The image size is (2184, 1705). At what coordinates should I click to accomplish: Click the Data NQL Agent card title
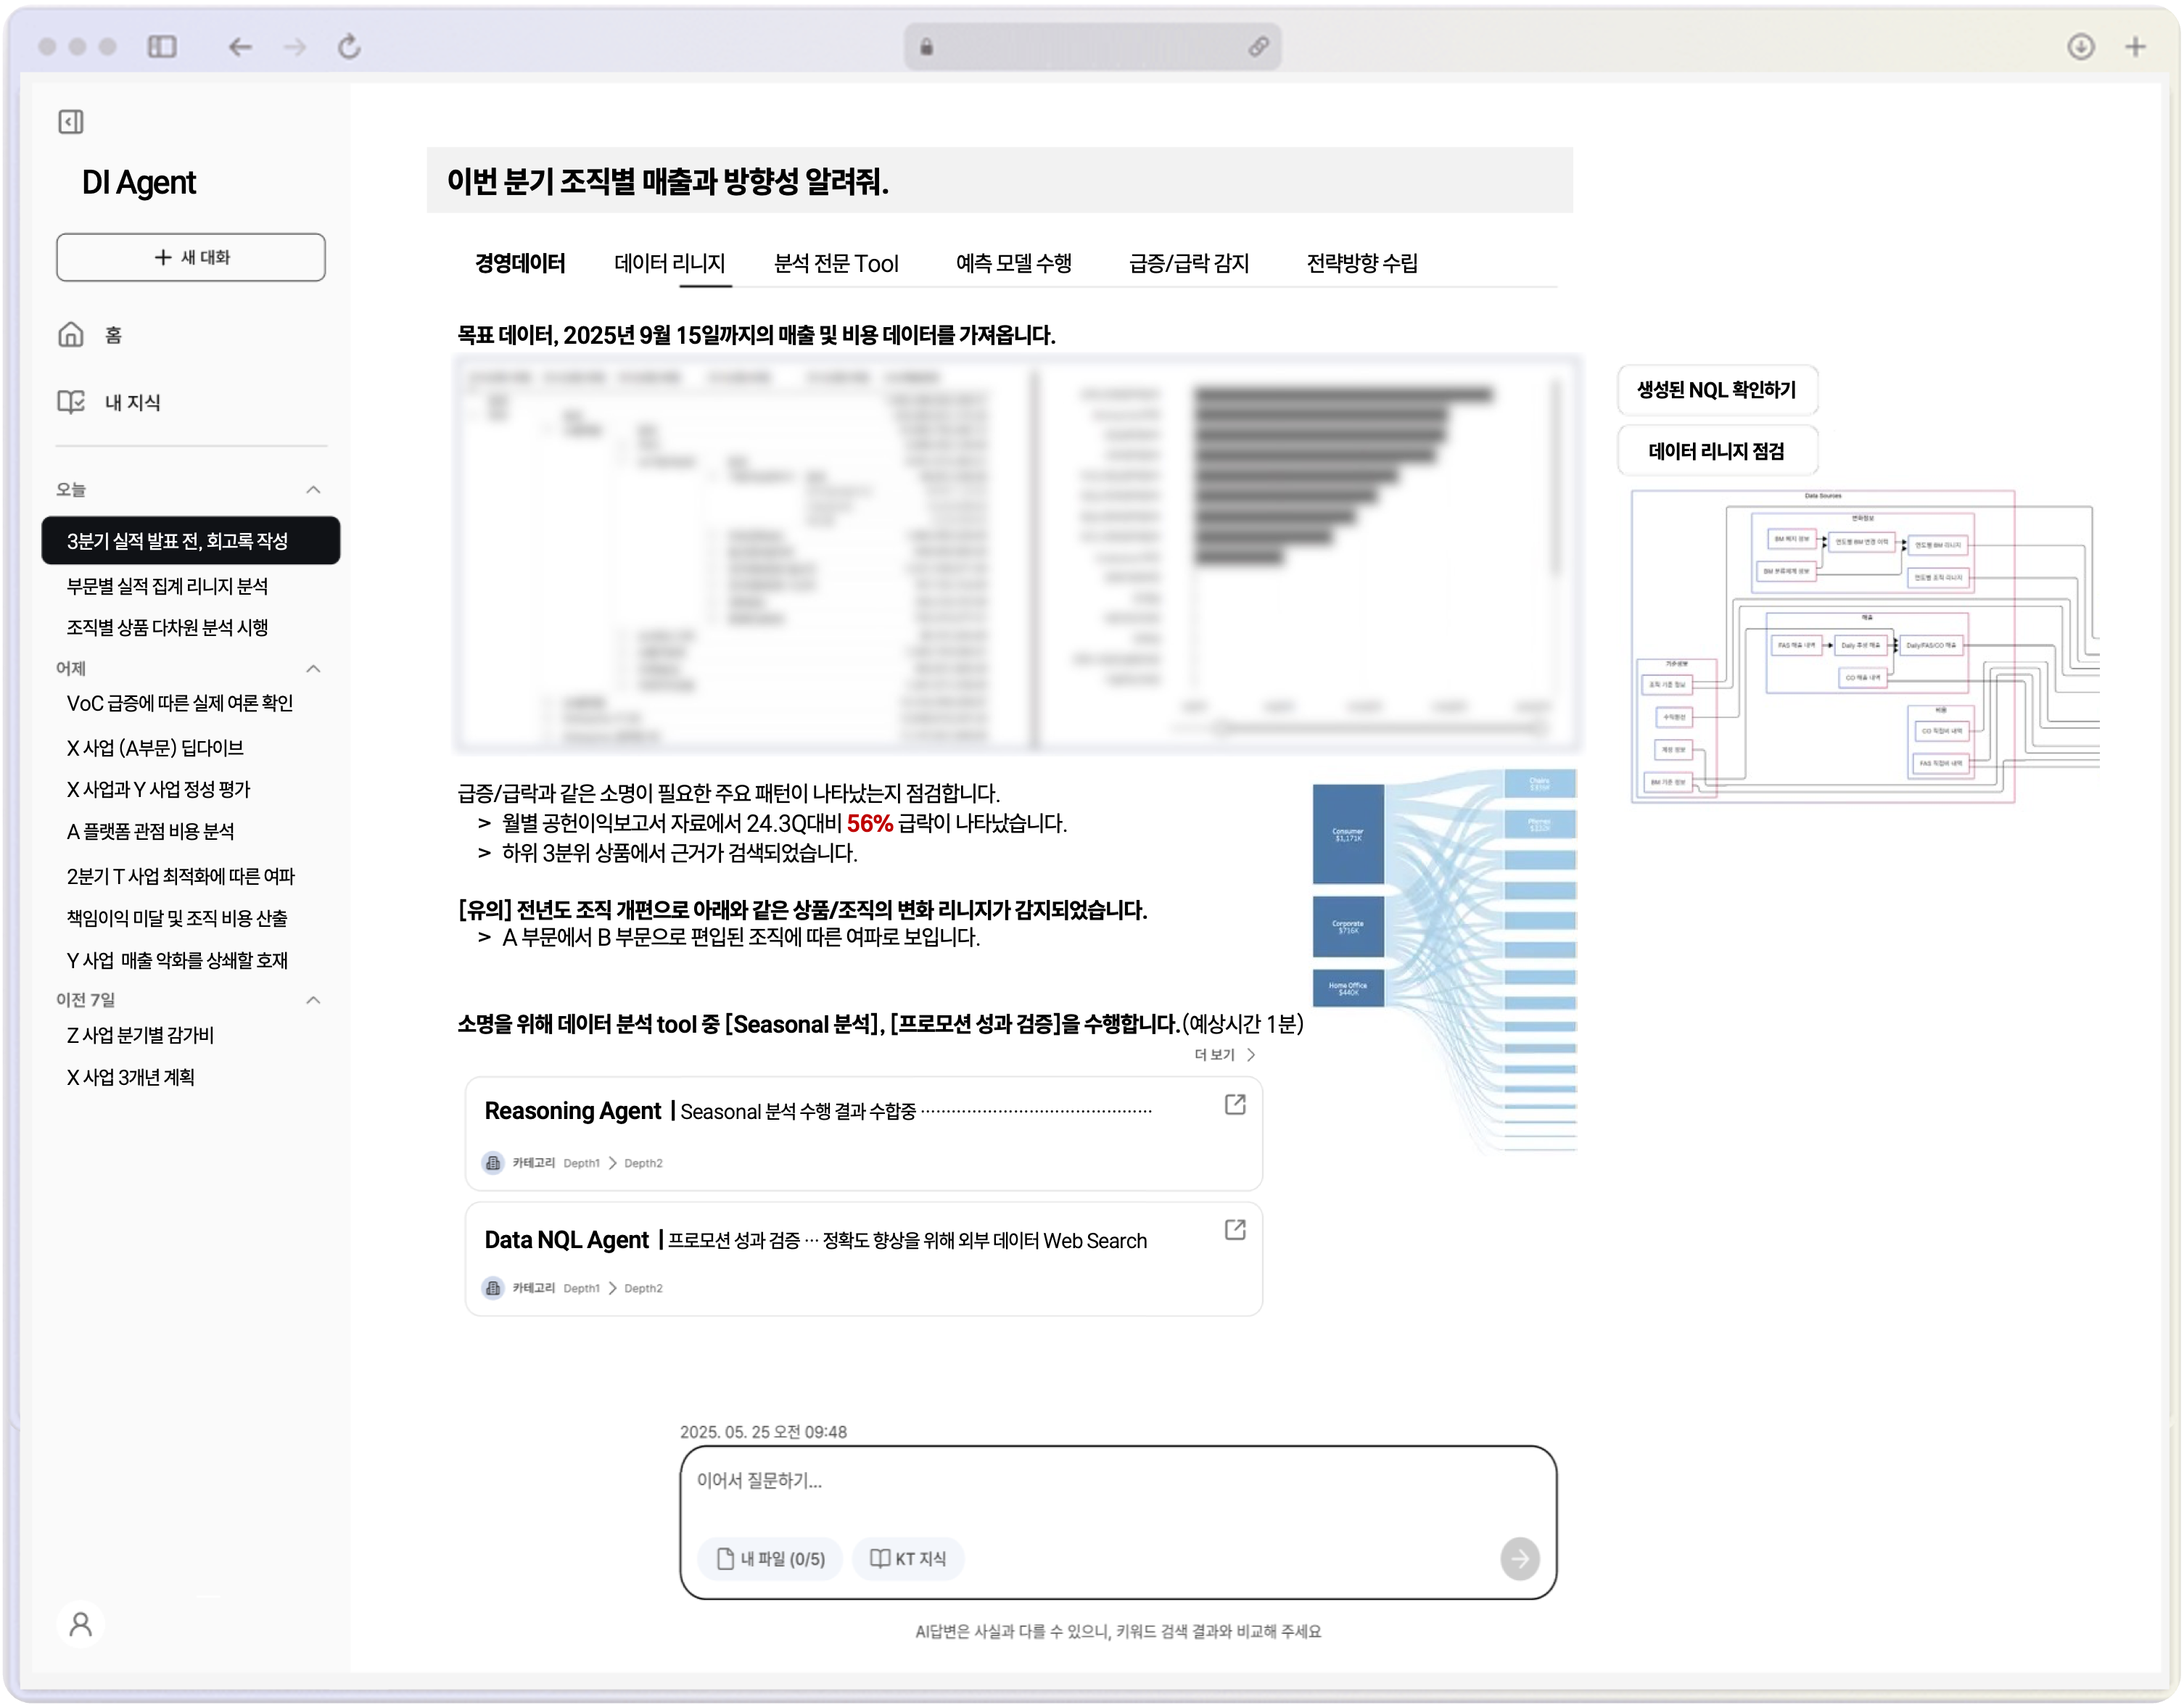coord(566,1240)
